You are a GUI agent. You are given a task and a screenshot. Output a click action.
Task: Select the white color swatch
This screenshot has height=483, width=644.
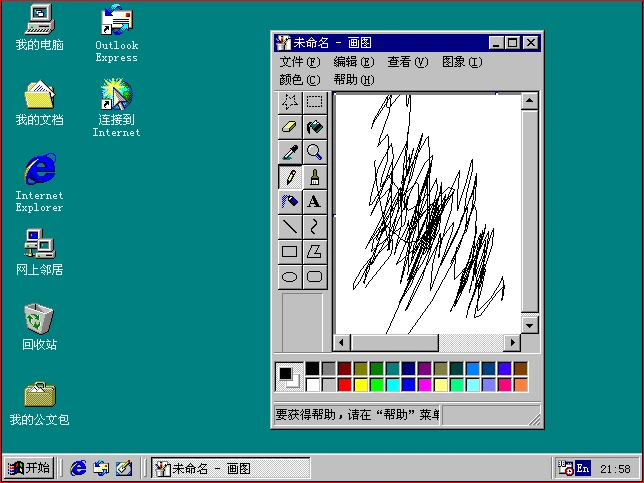(312, 385)
